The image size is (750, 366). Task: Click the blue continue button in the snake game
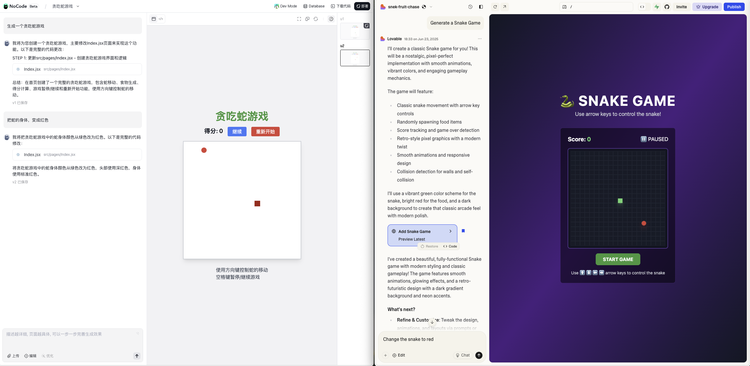pyautogui.click(x=237, y=131)
